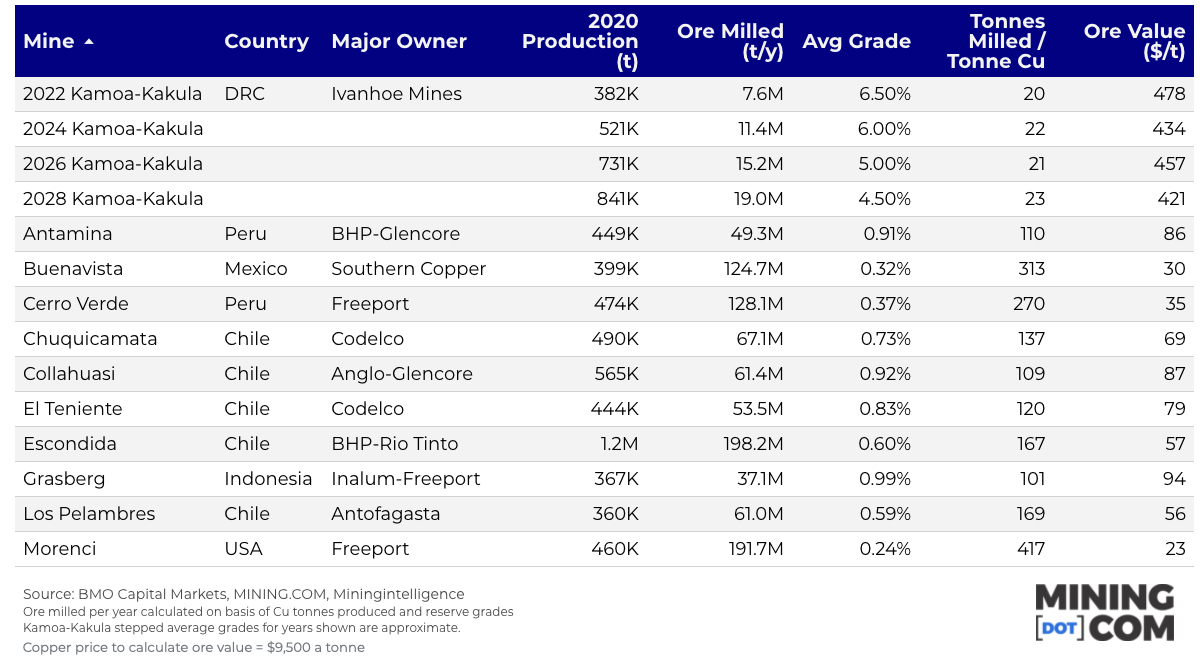Sort by the Major Owner header
The height and width of the screenshot is (666, 1200).
[x=398, y=42]
